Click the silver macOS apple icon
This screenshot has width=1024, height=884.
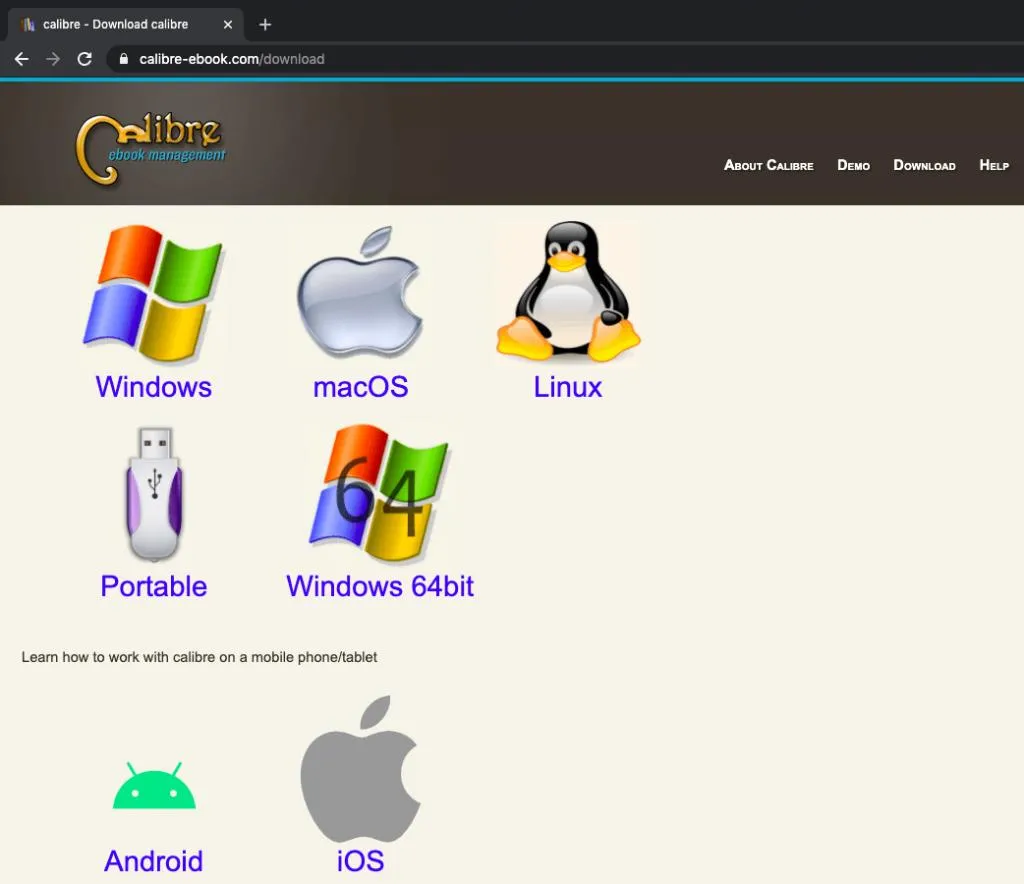click(x=360, y=292)
